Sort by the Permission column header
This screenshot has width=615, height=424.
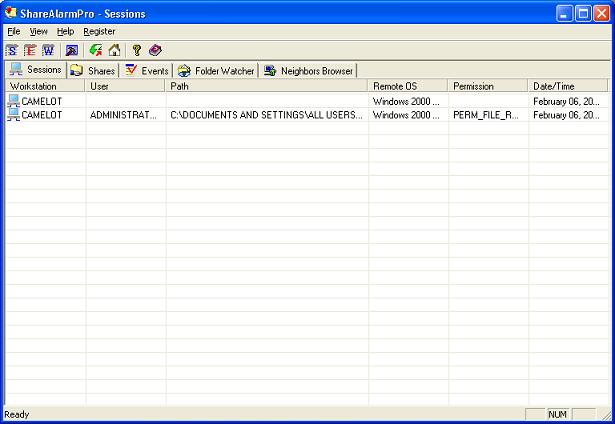tap(488, 86)
